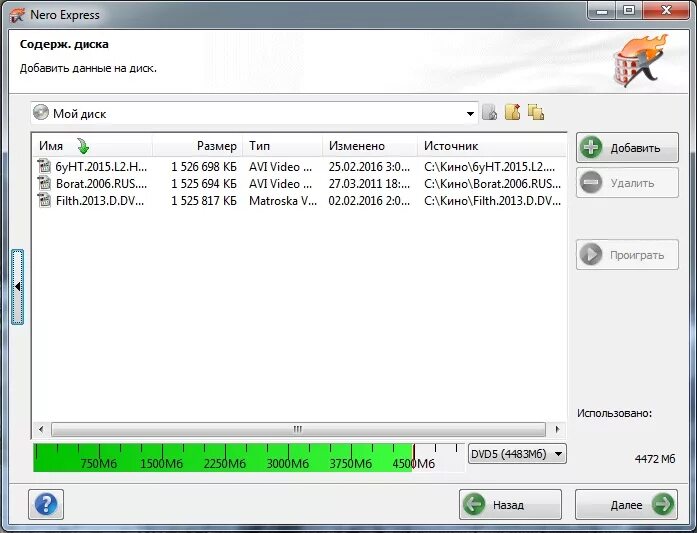697x533 pixels.
Task: Sort by the Имя column header
Action: pyautogui.click(x=92, y=146)
